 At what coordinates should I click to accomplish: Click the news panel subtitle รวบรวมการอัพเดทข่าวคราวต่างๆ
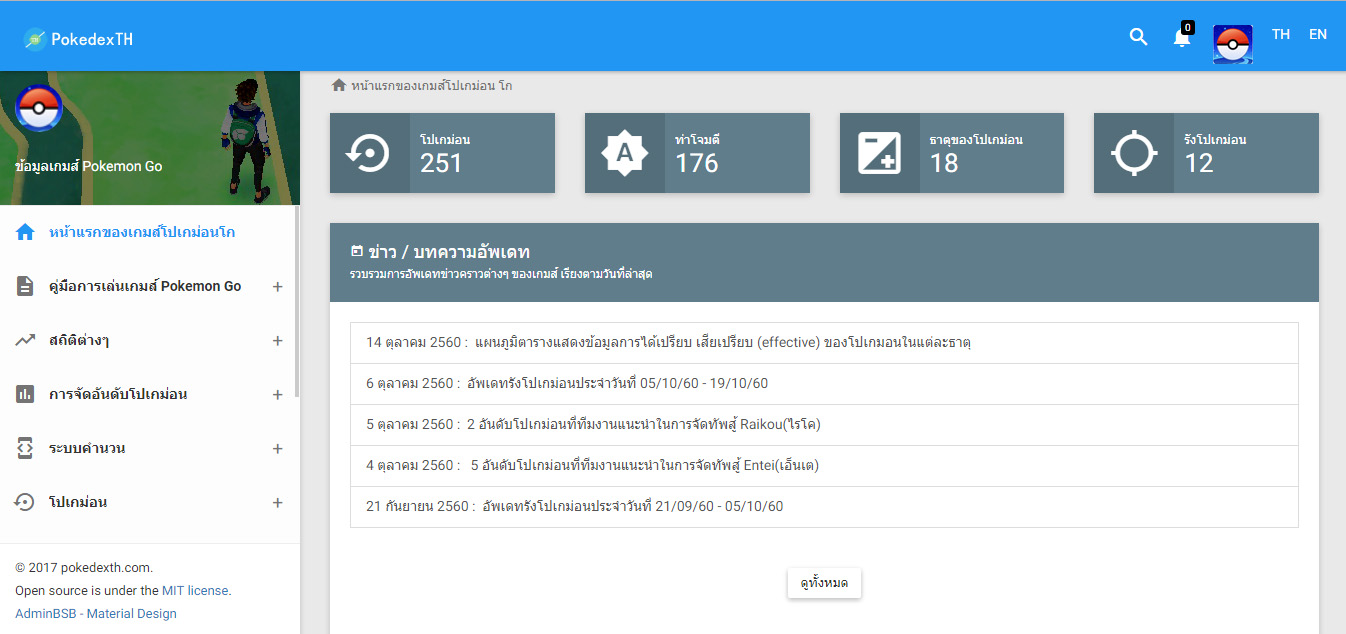click(x=501, y=274)
